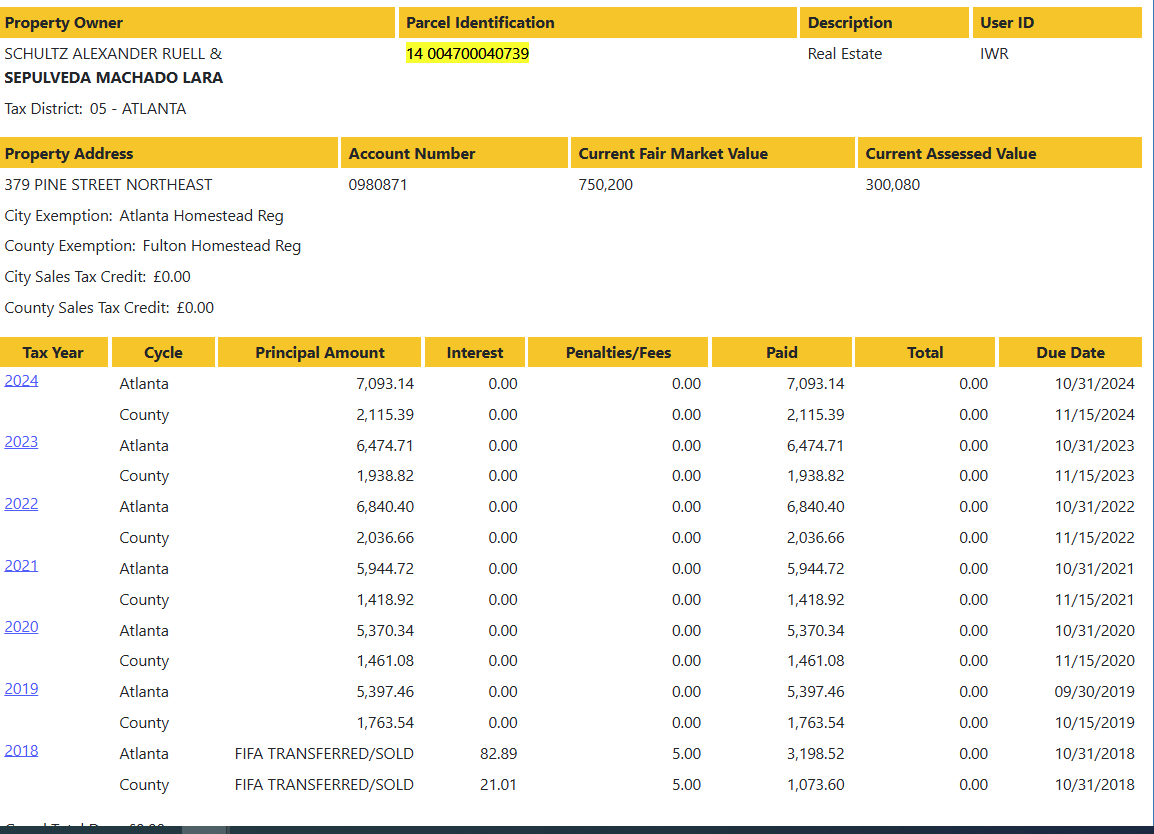The image size is (1154, 834).
Task: Click account number 0980871
Action: (x=378, y=185)
